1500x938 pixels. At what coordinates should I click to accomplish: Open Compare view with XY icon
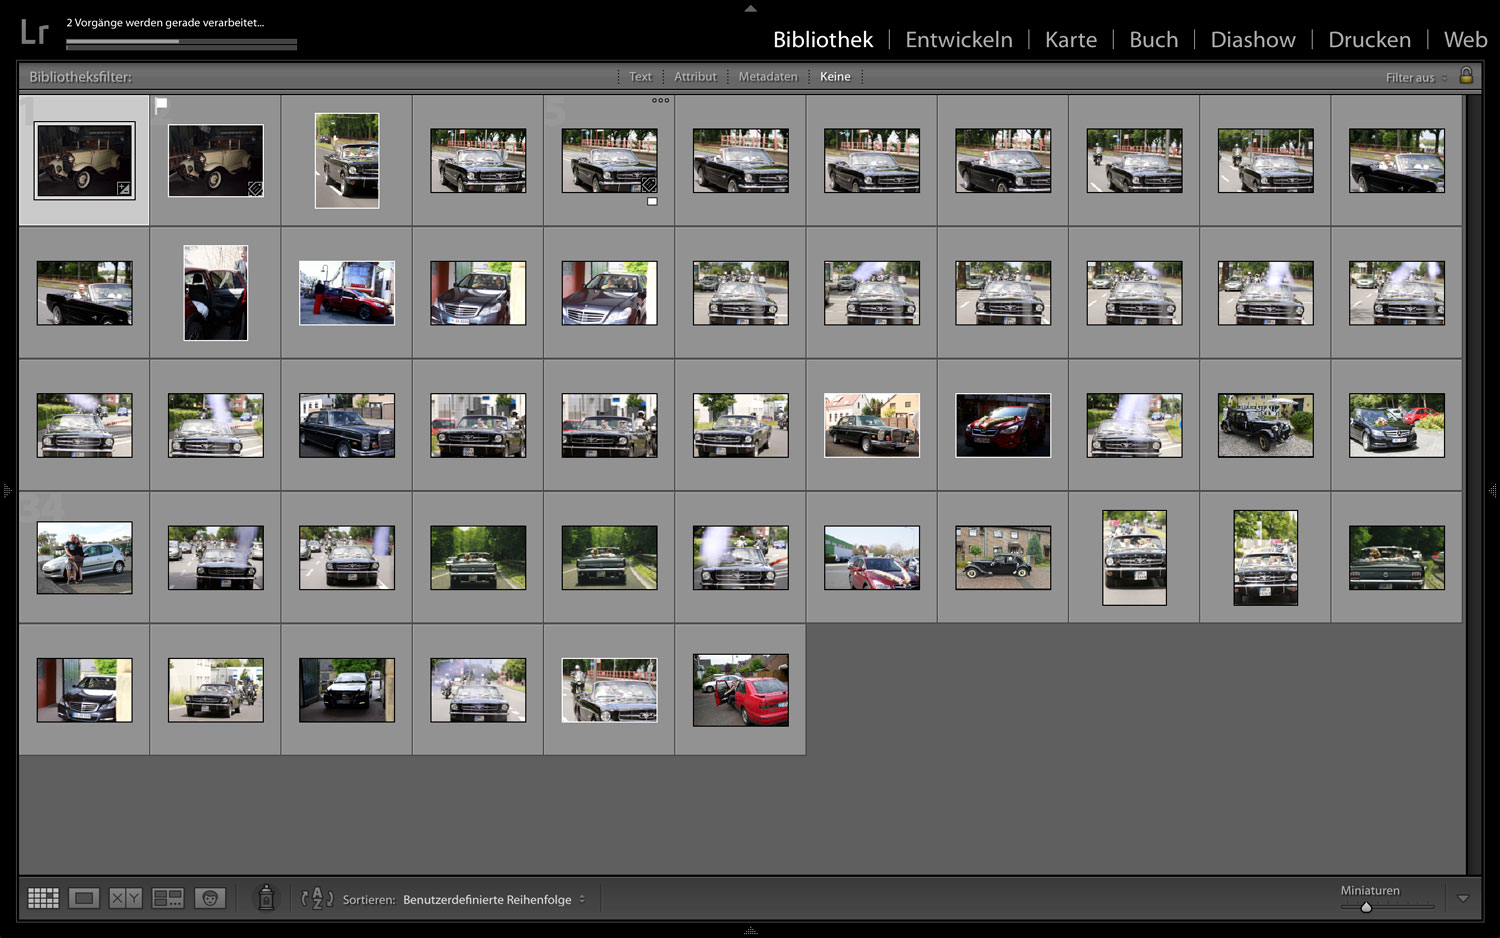pos(126,898)
